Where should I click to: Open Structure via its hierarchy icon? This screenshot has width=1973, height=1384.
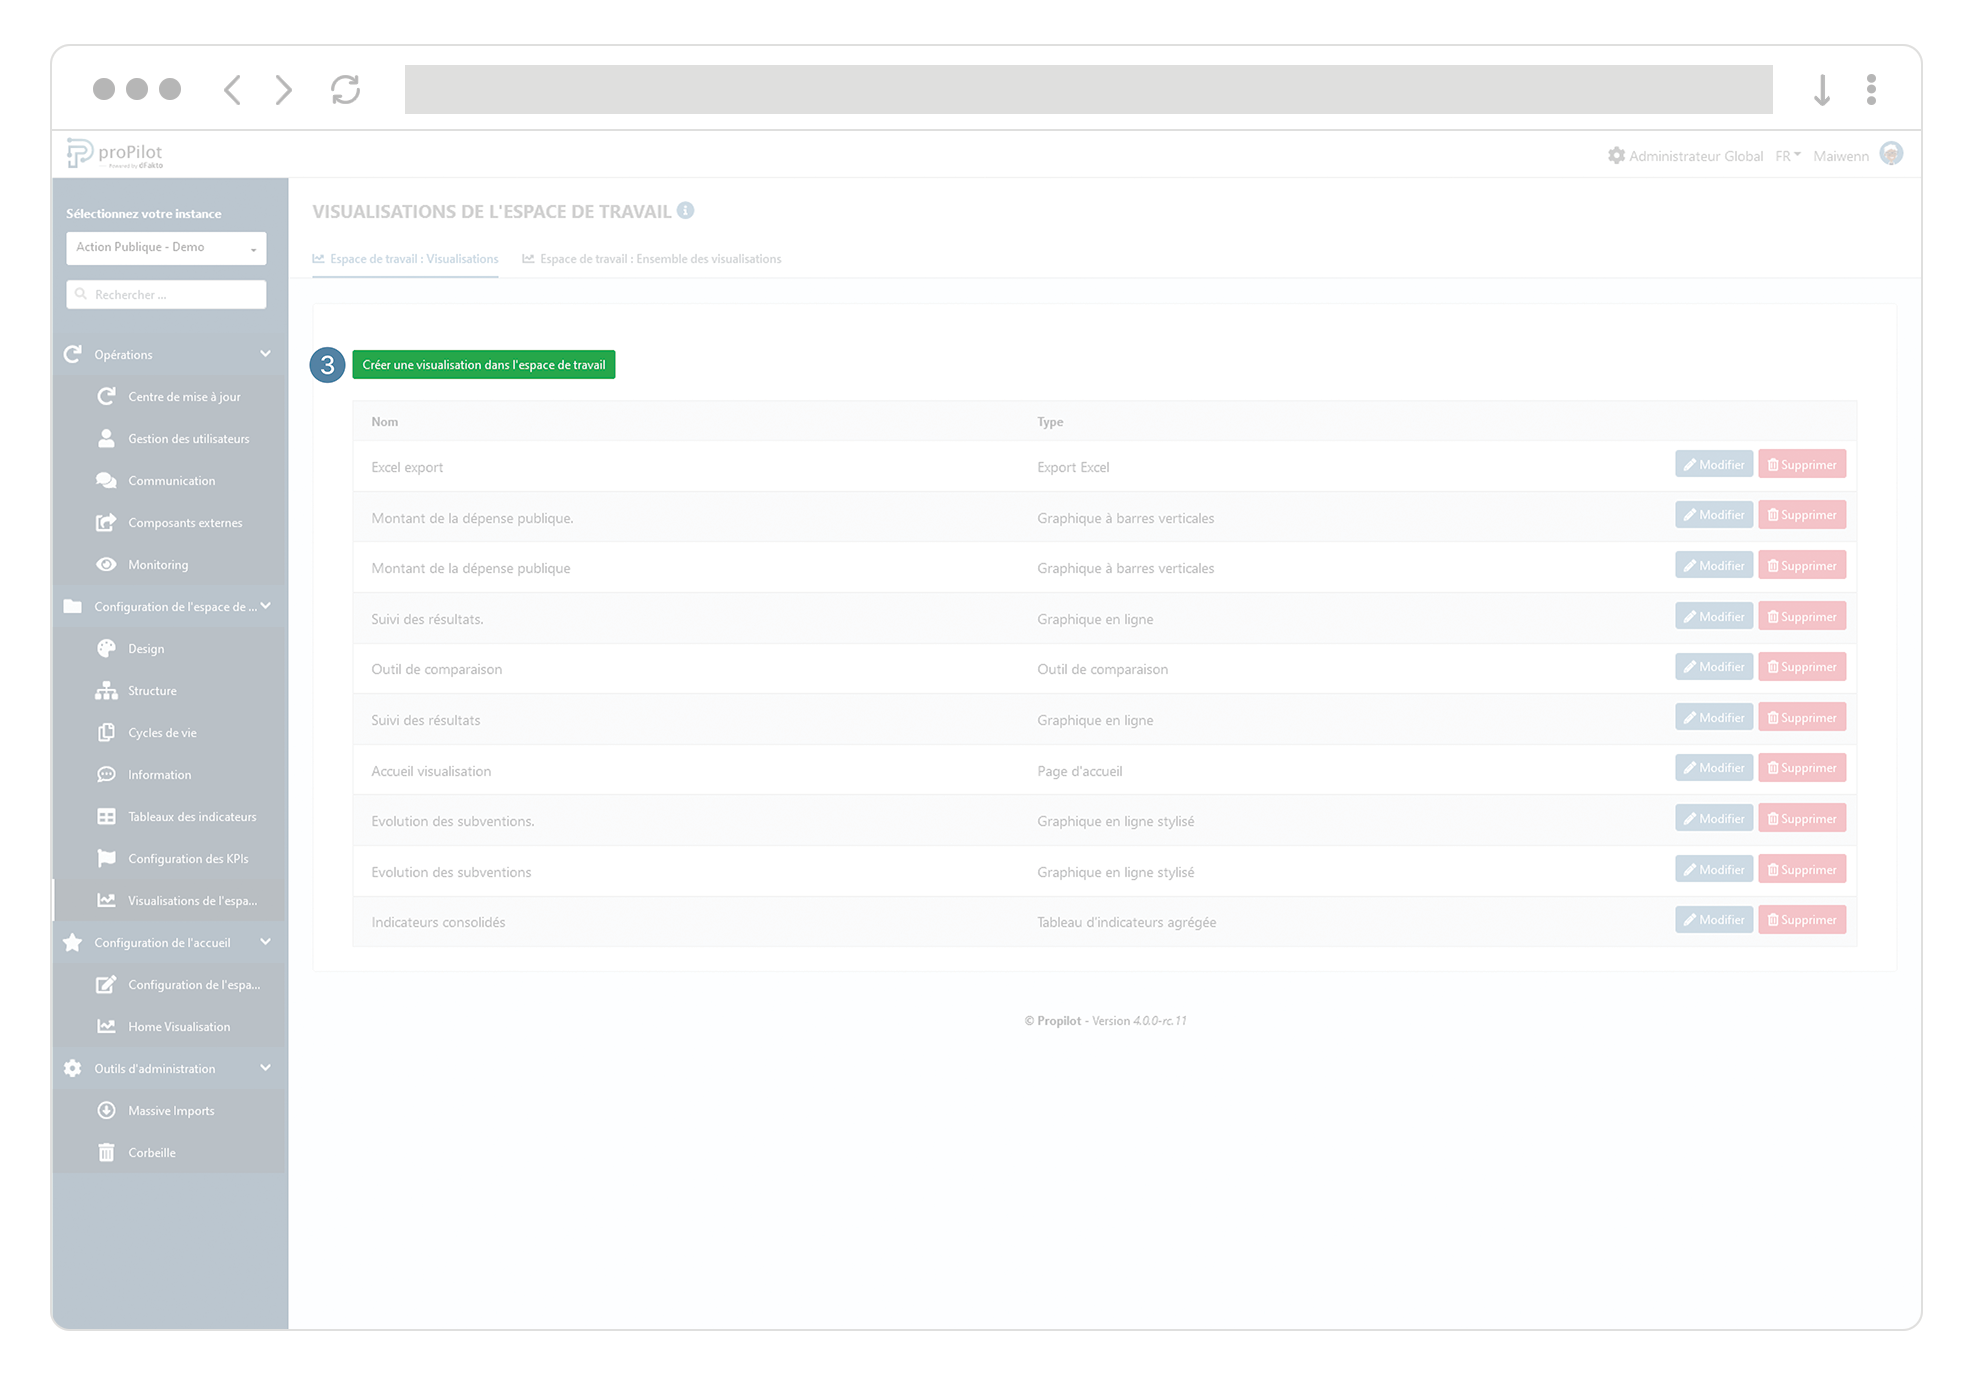point(106,690)
